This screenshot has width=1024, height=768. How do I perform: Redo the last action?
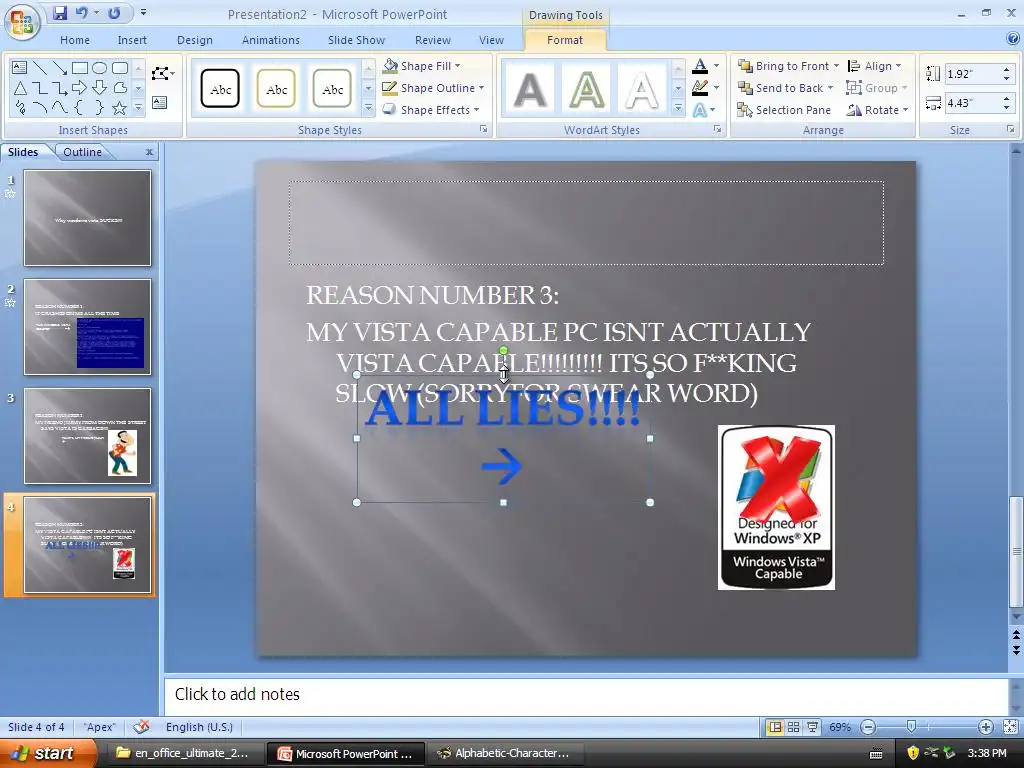[x=114, y=13]
